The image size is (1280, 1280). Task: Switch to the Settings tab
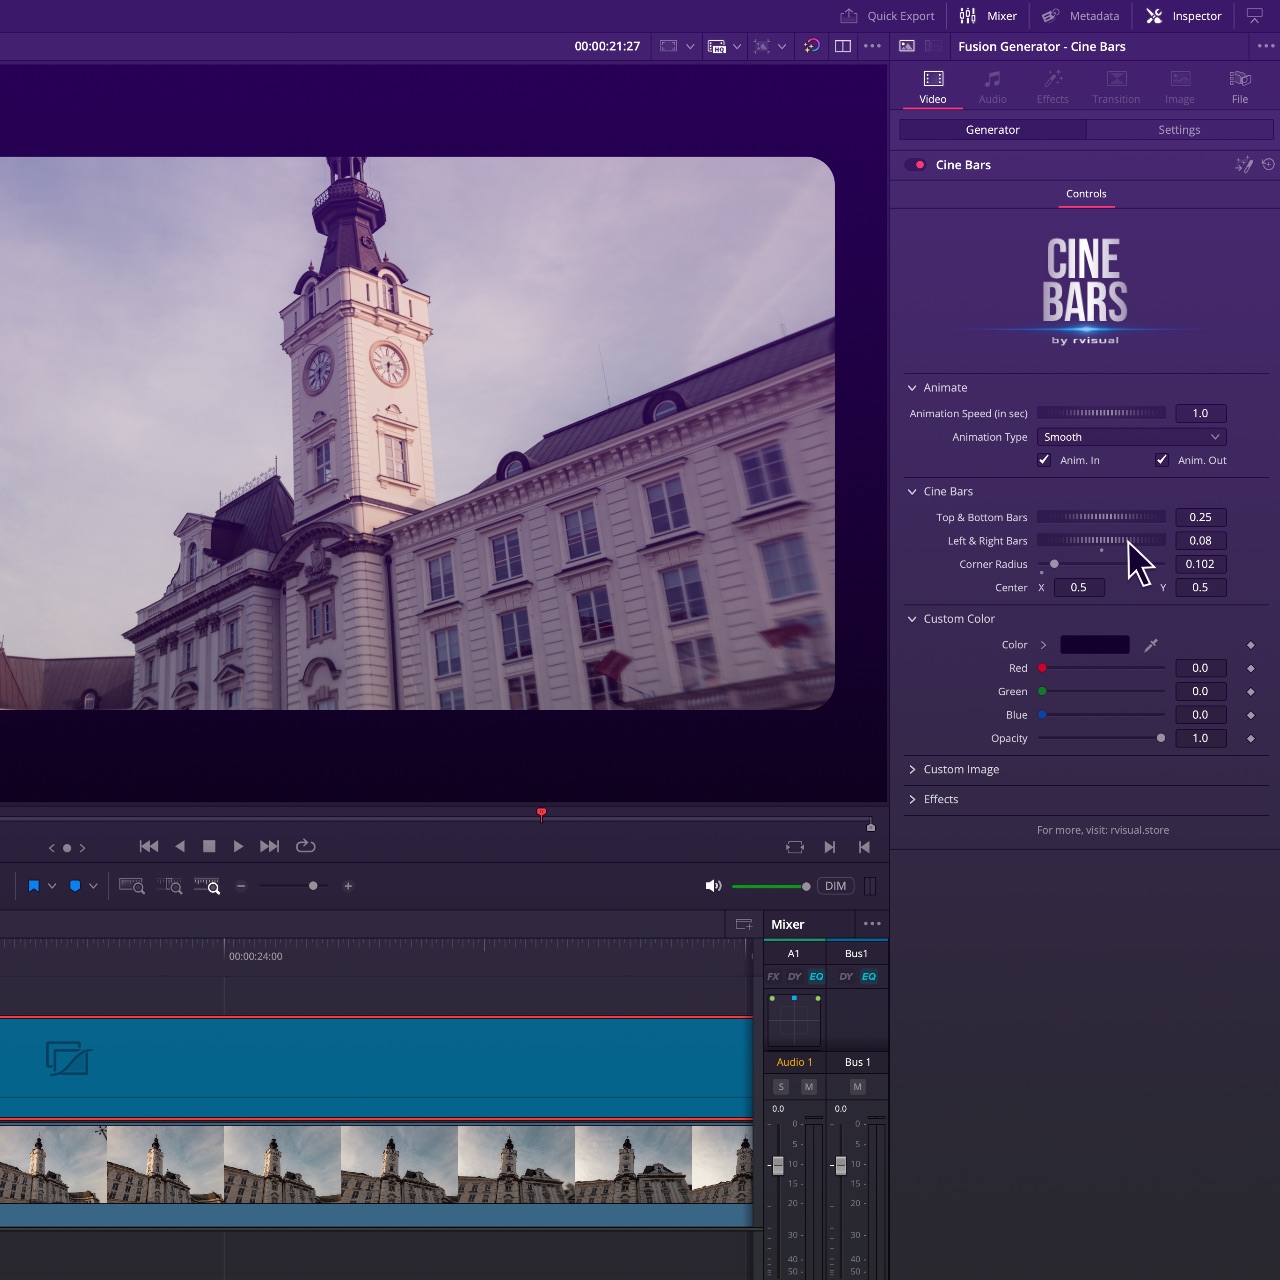1179,130
